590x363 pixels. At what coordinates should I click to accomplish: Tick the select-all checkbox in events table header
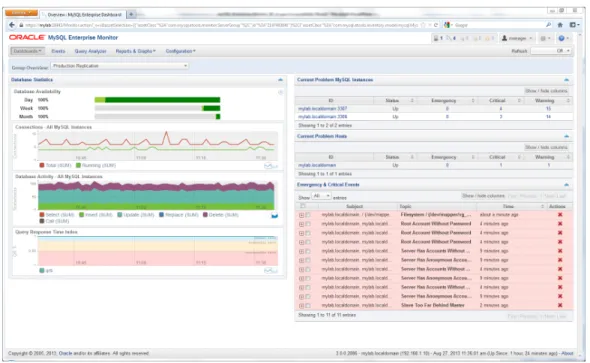[303, 206]
